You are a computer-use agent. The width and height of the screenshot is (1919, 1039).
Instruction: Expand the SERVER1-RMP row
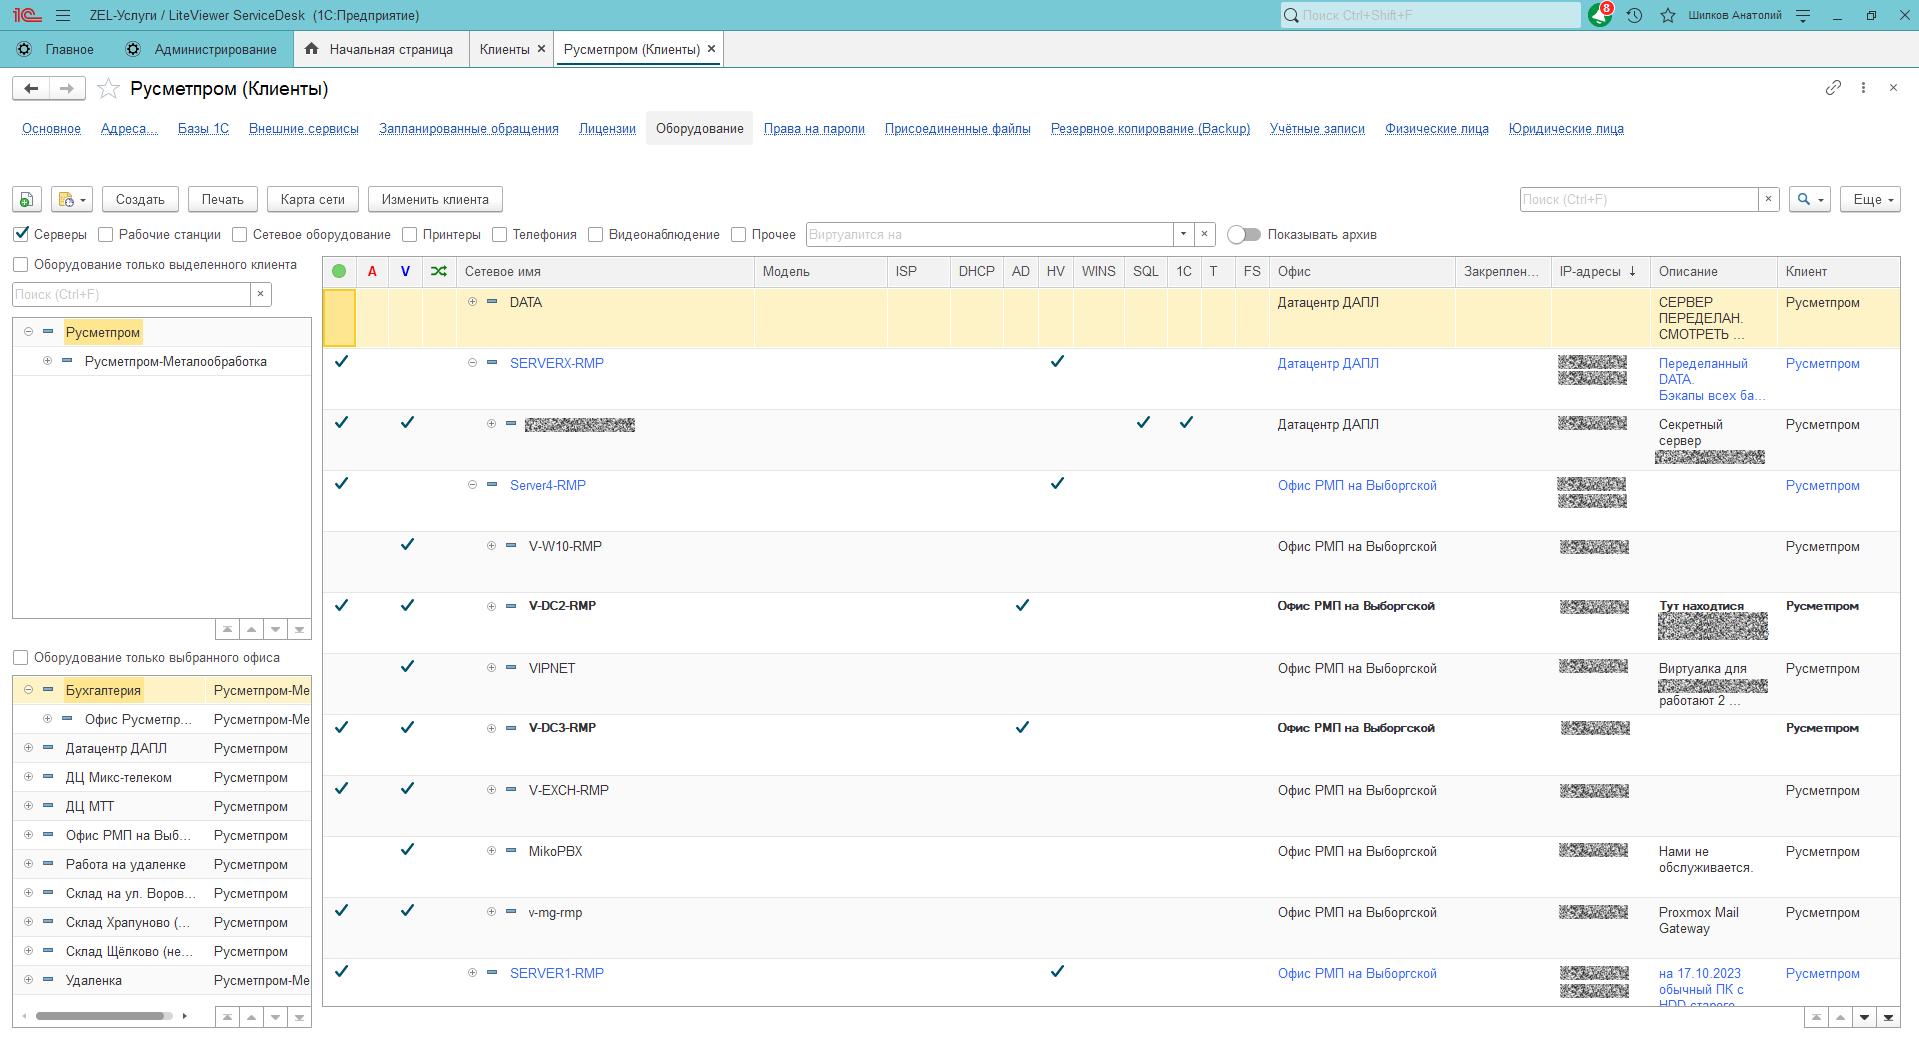point(472,973)
